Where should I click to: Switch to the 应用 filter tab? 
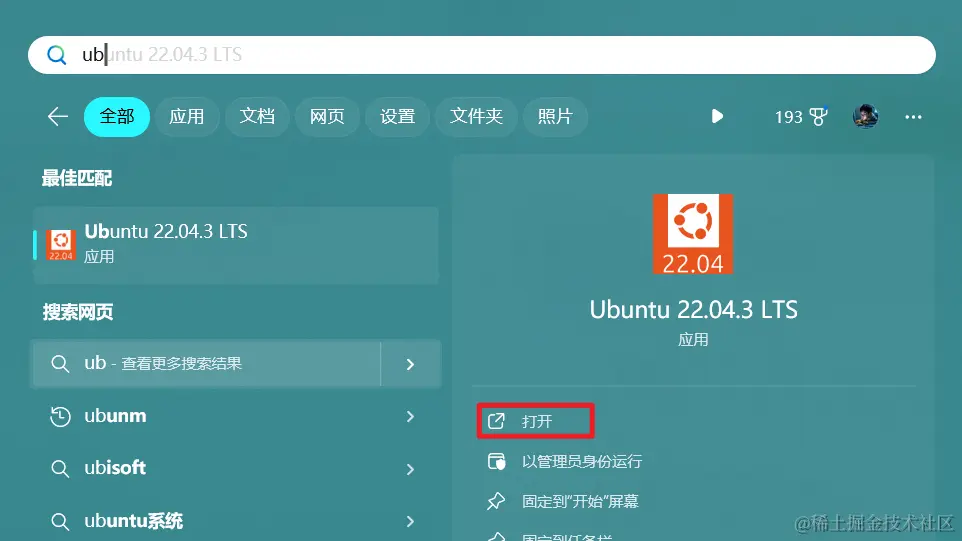tap(187, 117)
